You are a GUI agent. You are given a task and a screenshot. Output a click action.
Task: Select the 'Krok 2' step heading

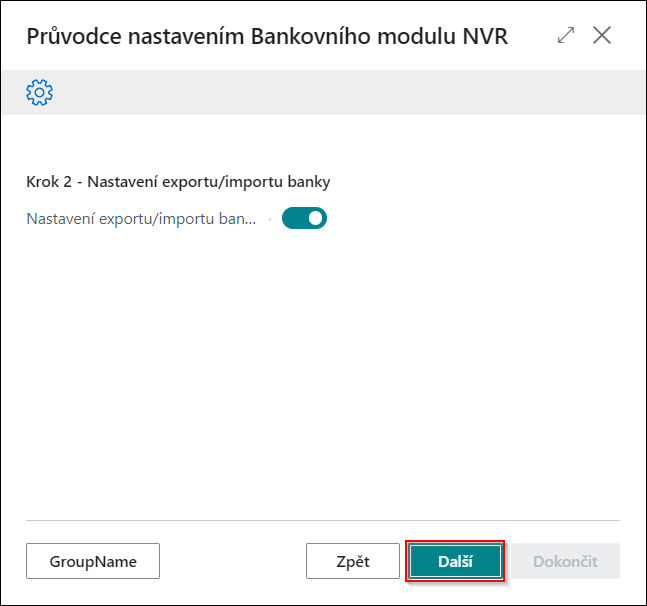178,182
